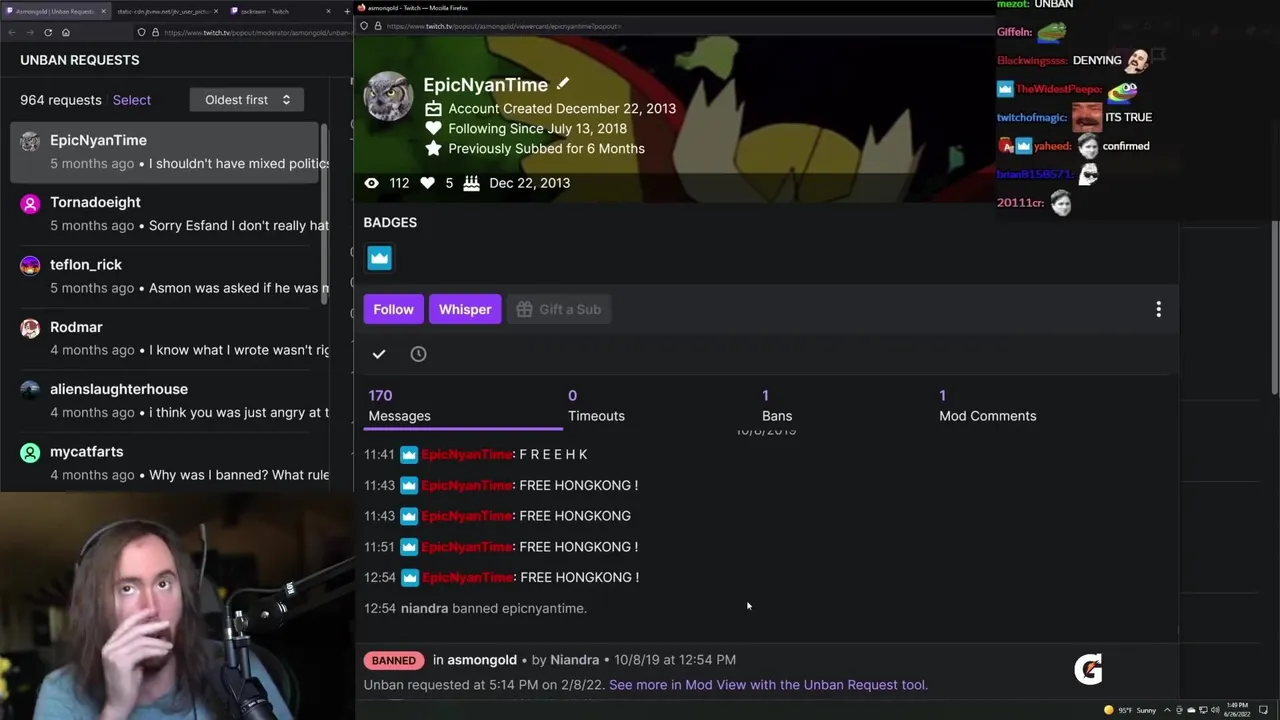Open a new browser tab
This screenshot has height=720, width=1280.
pyautogui.click(x=347, y=11)
